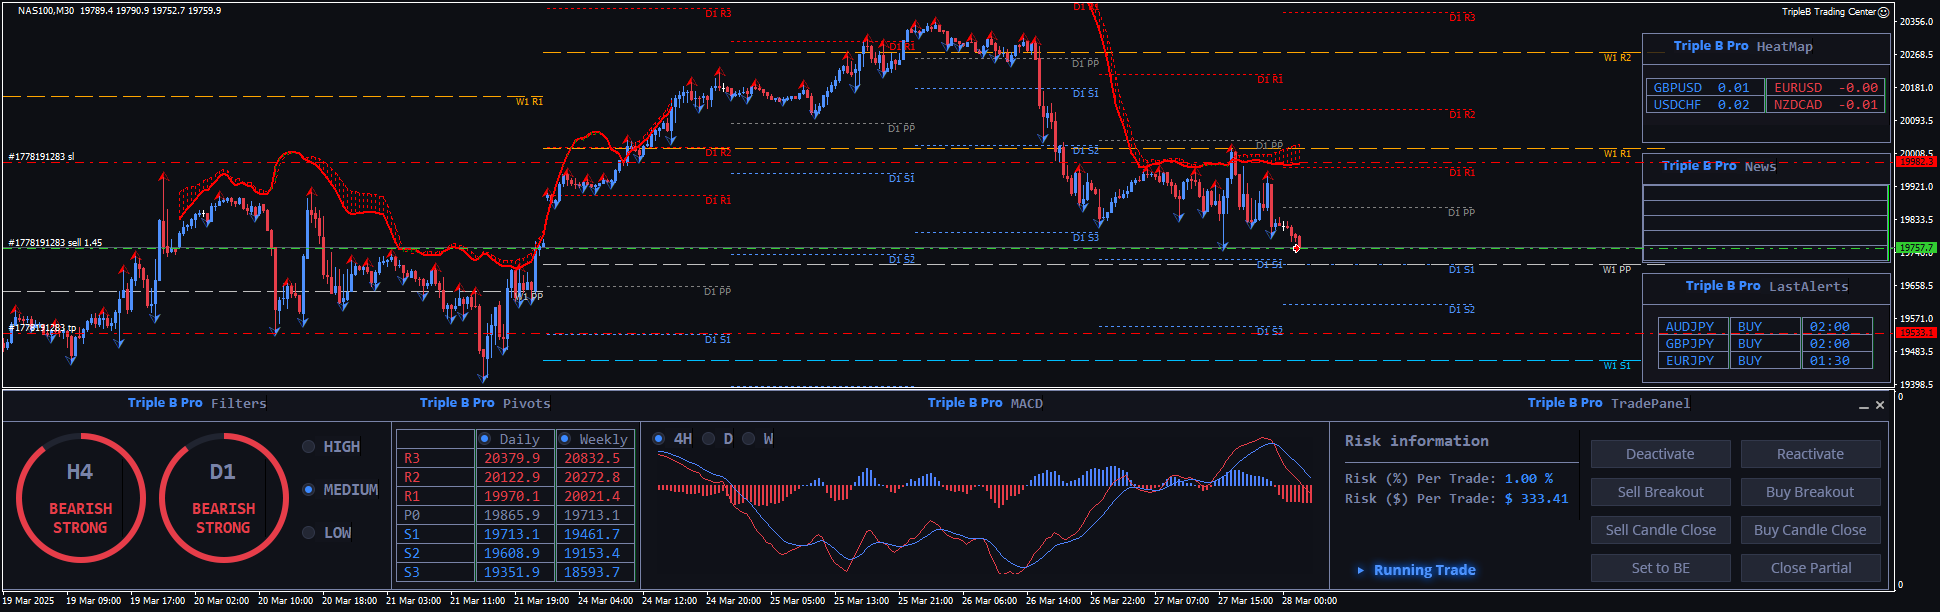Screen dimensions: 1940x612
Task: Switch the MACD timeframe to W
Action: point(749,439)
